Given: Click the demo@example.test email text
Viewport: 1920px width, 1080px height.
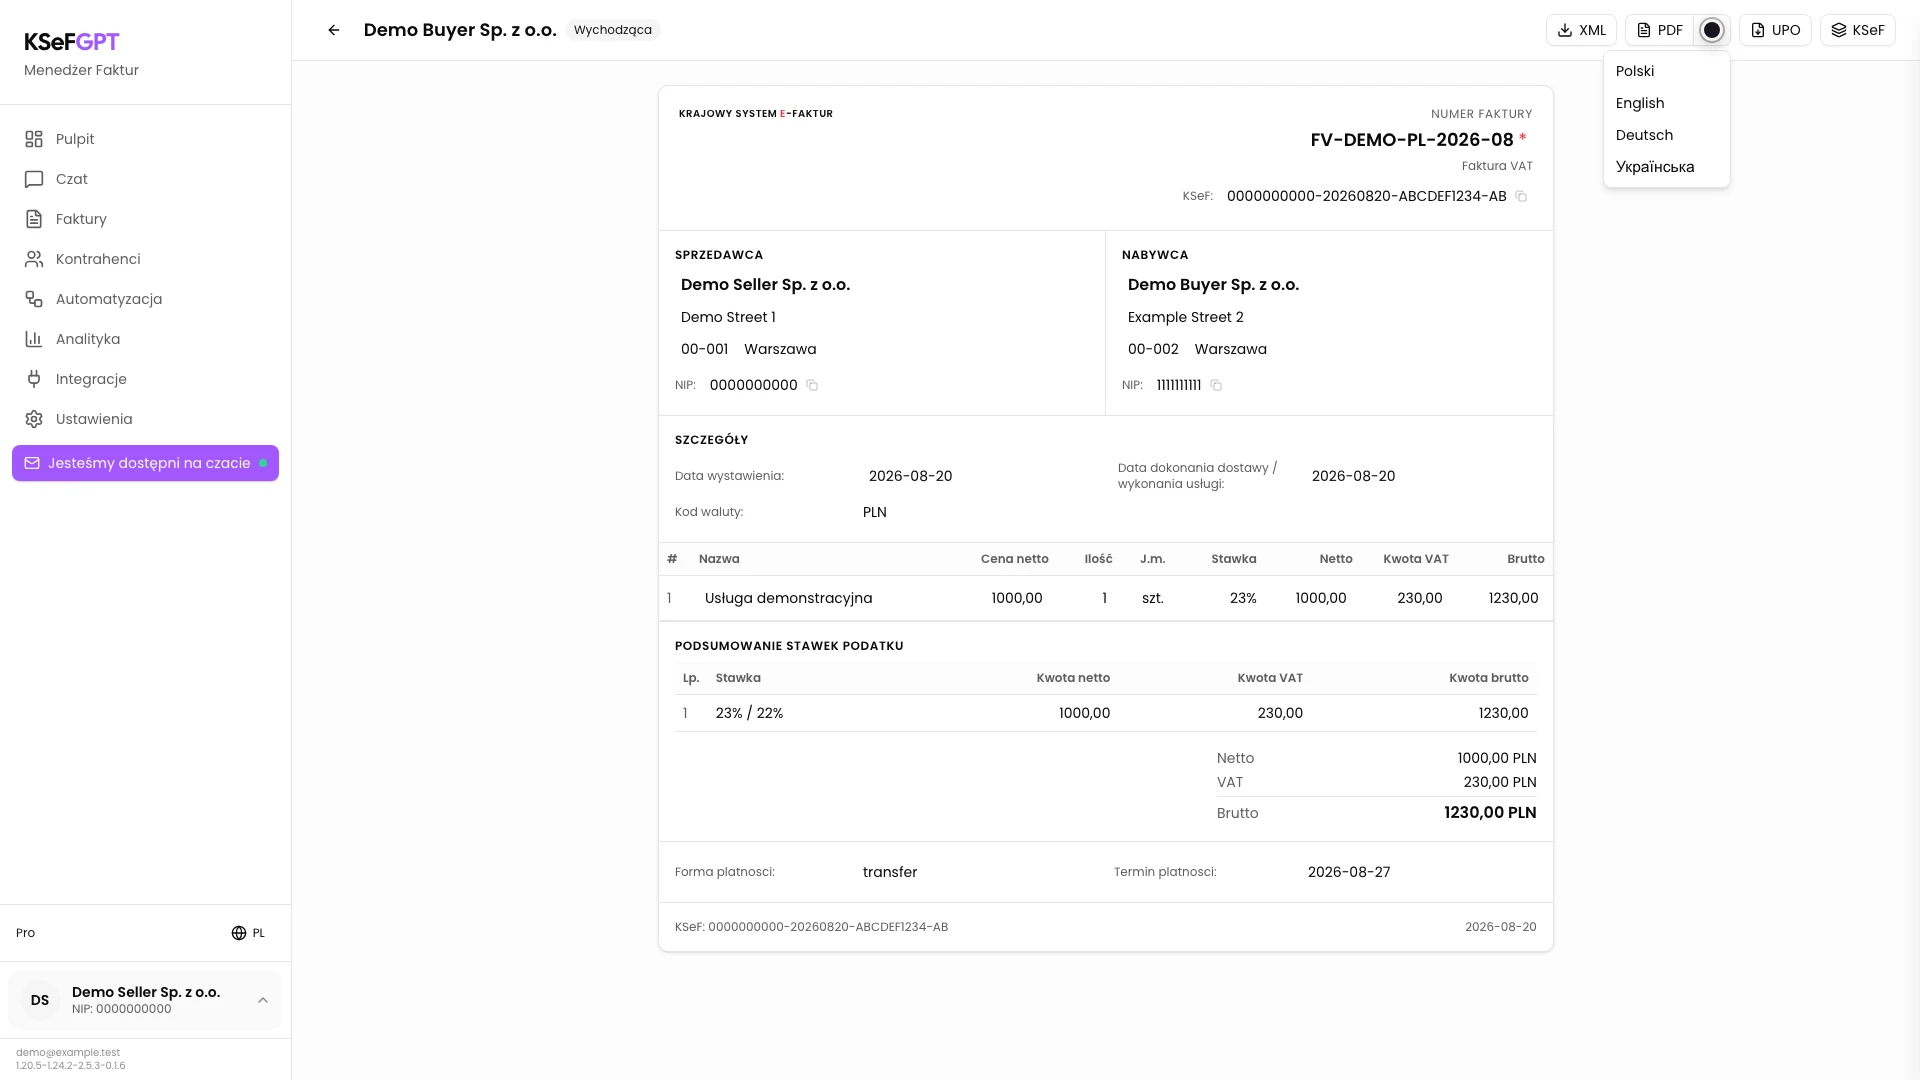Looking at the screenshot, I should tap(68, 1052).
